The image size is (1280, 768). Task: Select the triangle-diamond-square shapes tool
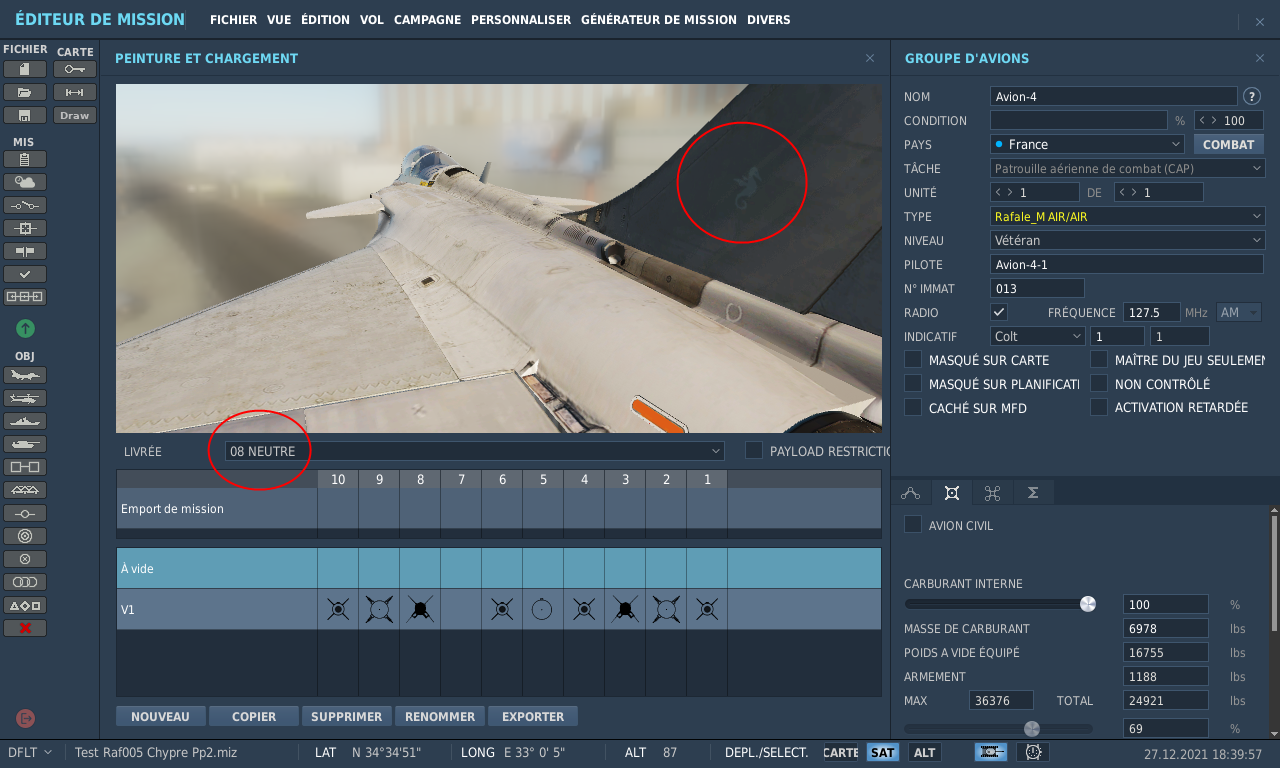(x=25, y=605)
